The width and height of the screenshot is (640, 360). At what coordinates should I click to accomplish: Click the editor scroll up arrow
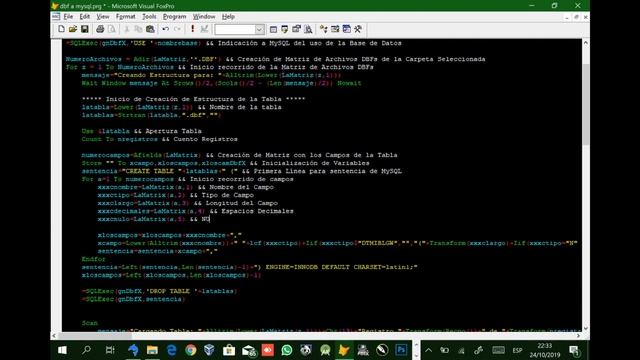pyautogui.click(x=586, y=43)
